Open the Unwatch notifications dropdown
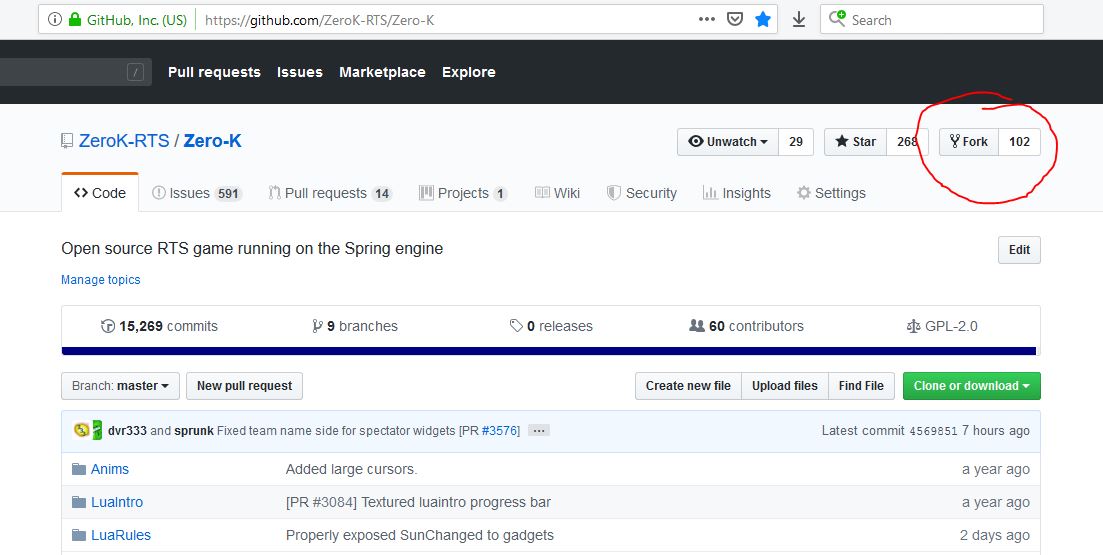1103x555 pixels. coord(727,141)
